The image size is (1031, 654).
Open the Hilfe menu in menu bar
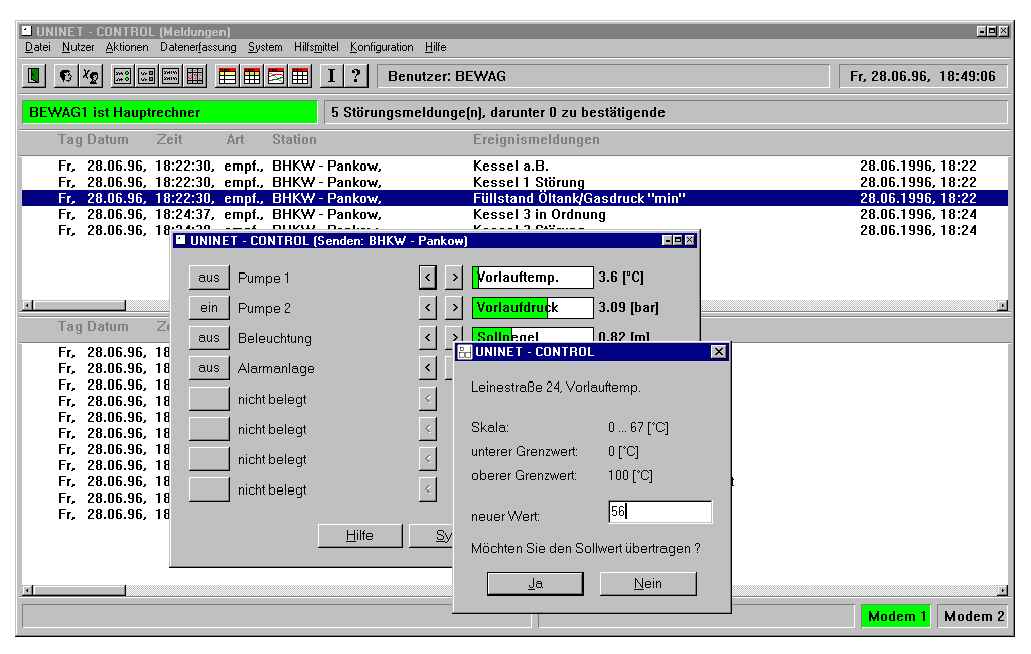pyautogui.click(x=435, y=47)
